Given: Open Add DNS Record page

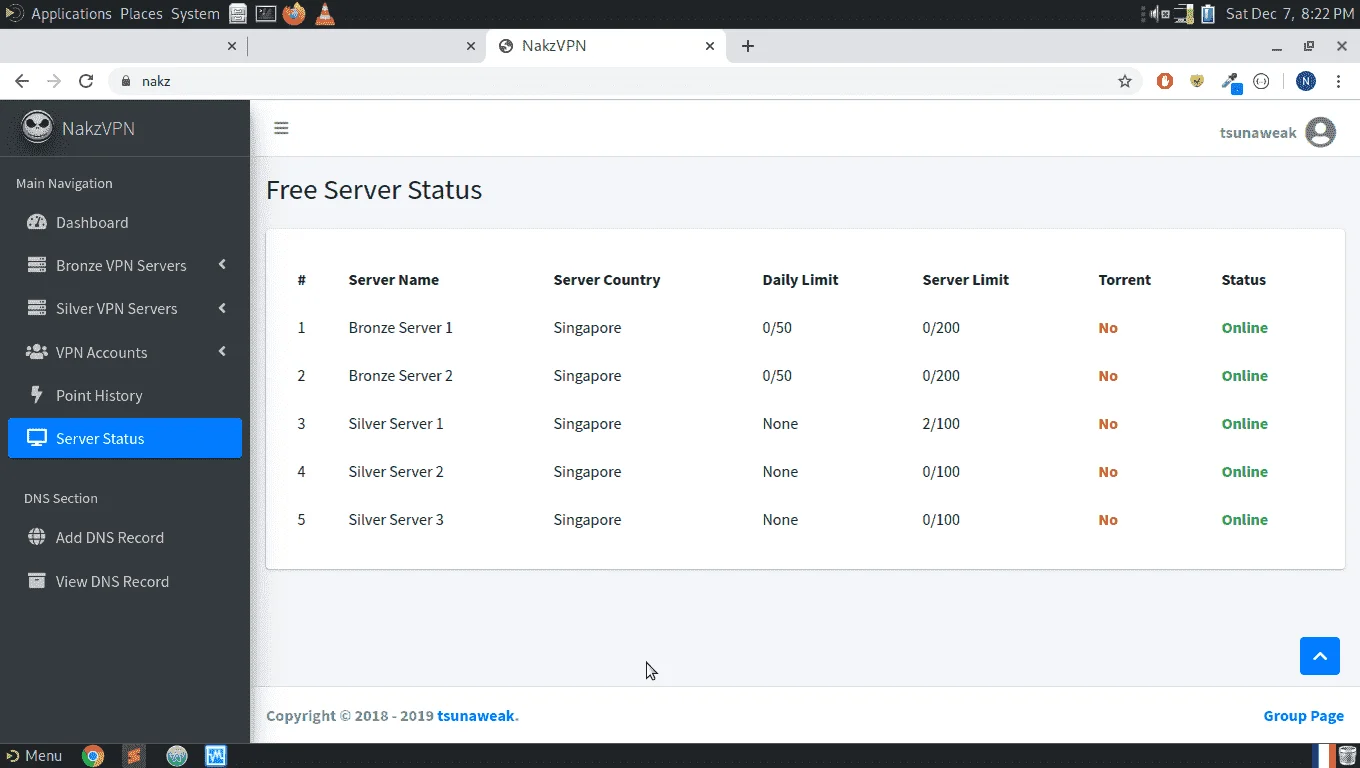Looking at the screenshot, I should [125, 537].
